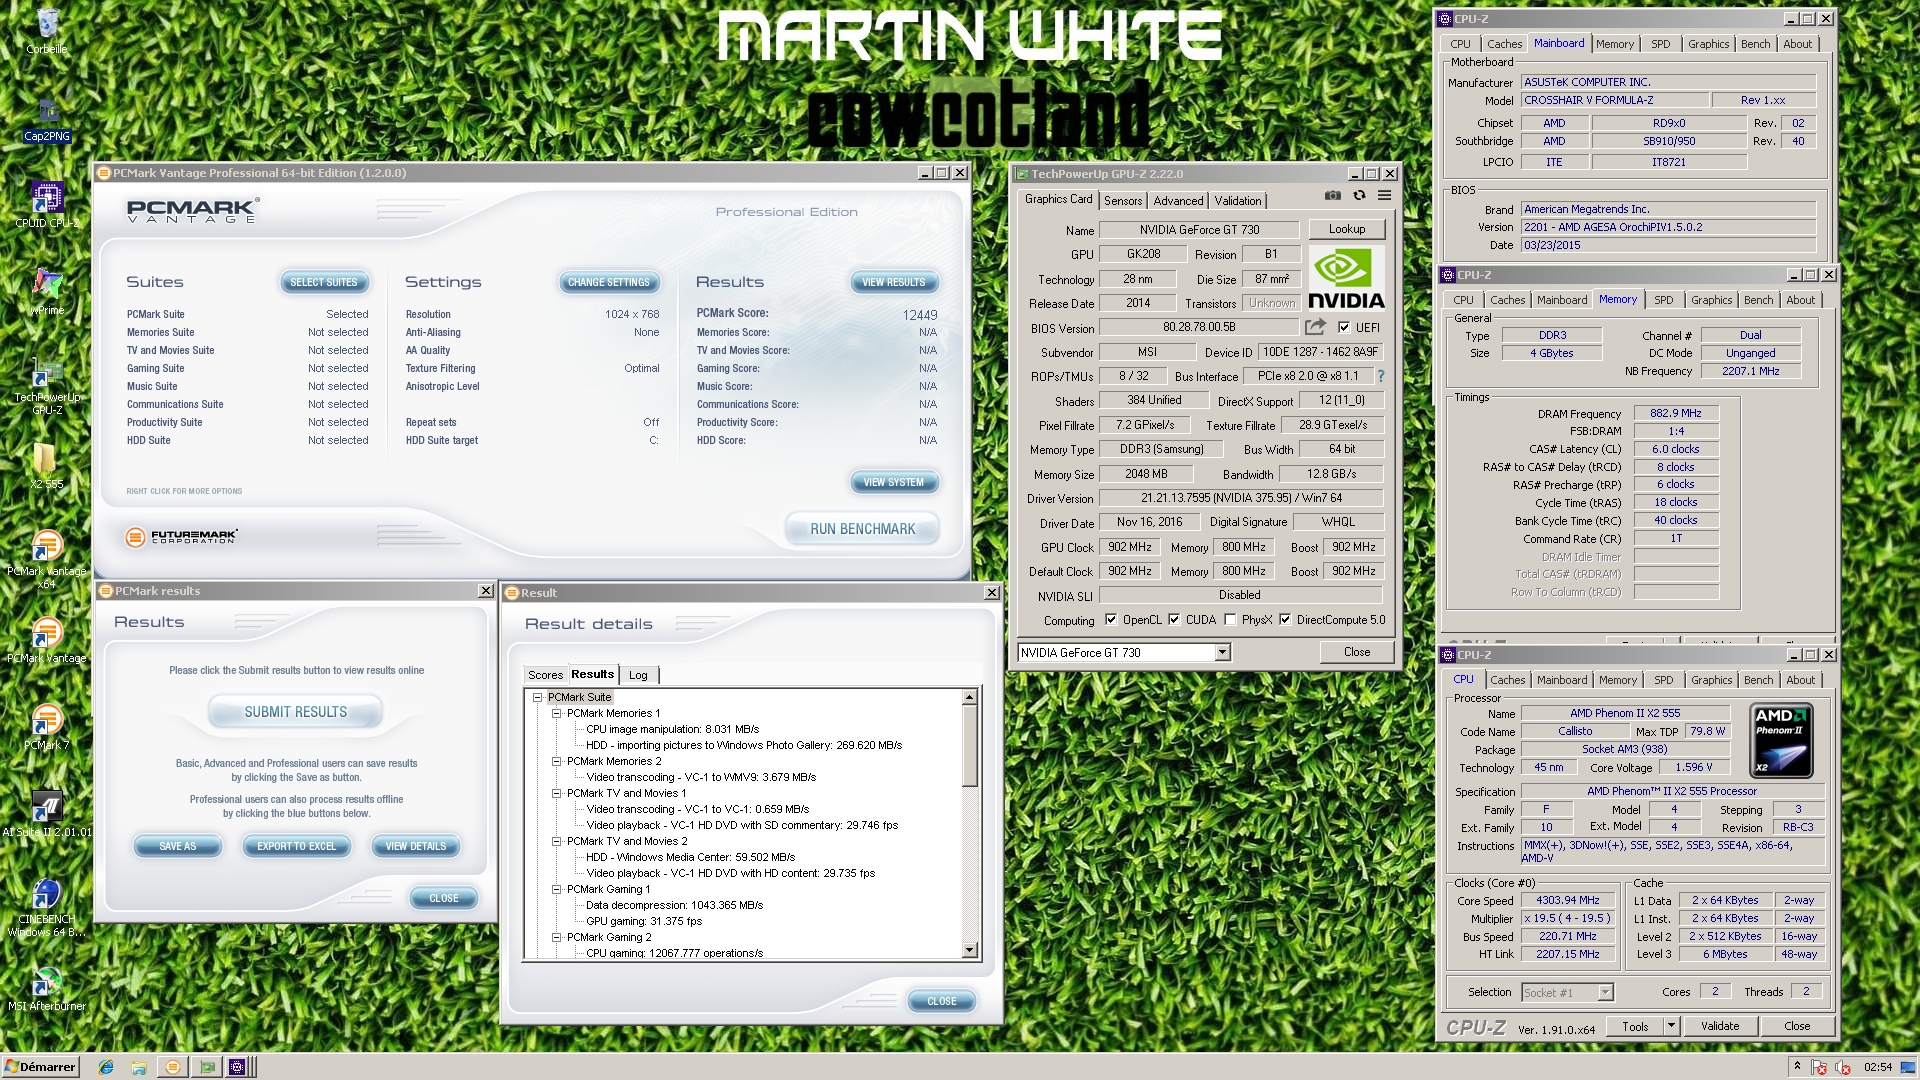Click the results tree scrollbar thumb
This screenshot has height=1080, width=1920.
tap(969, 746)
